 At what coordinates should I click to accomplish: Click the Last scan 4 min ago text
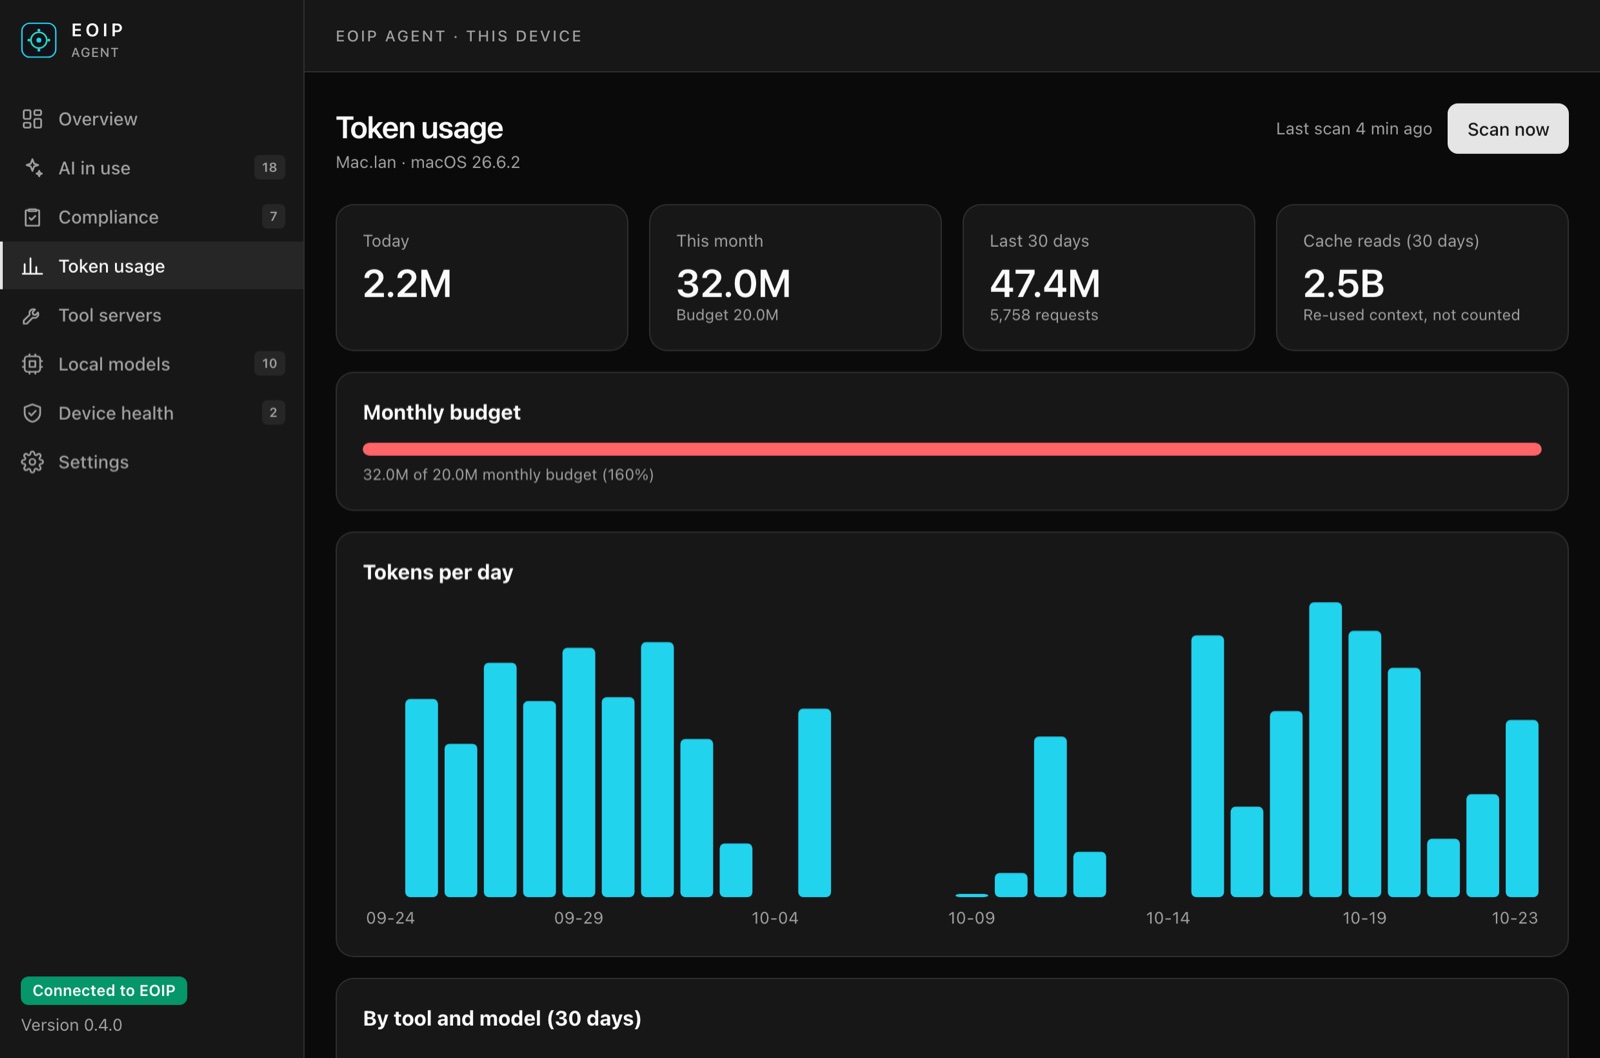1354,129
